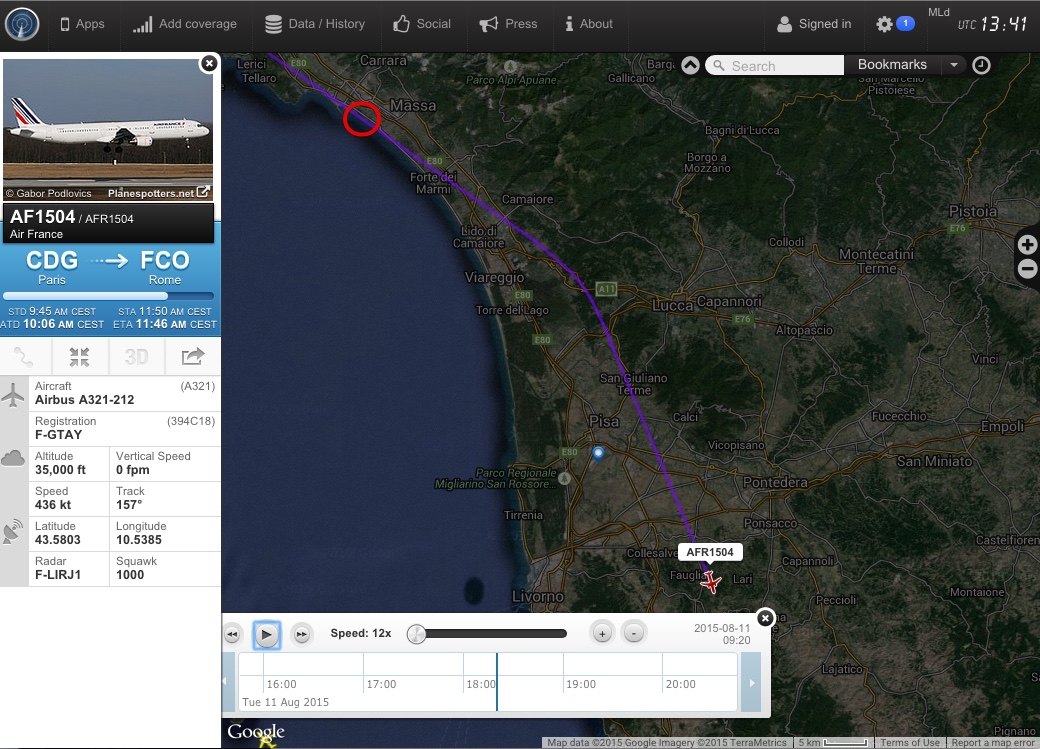This screenshot has width=1040, height=749.
Task: Follow the Planespotters.net link
Action: coord(159,193)
